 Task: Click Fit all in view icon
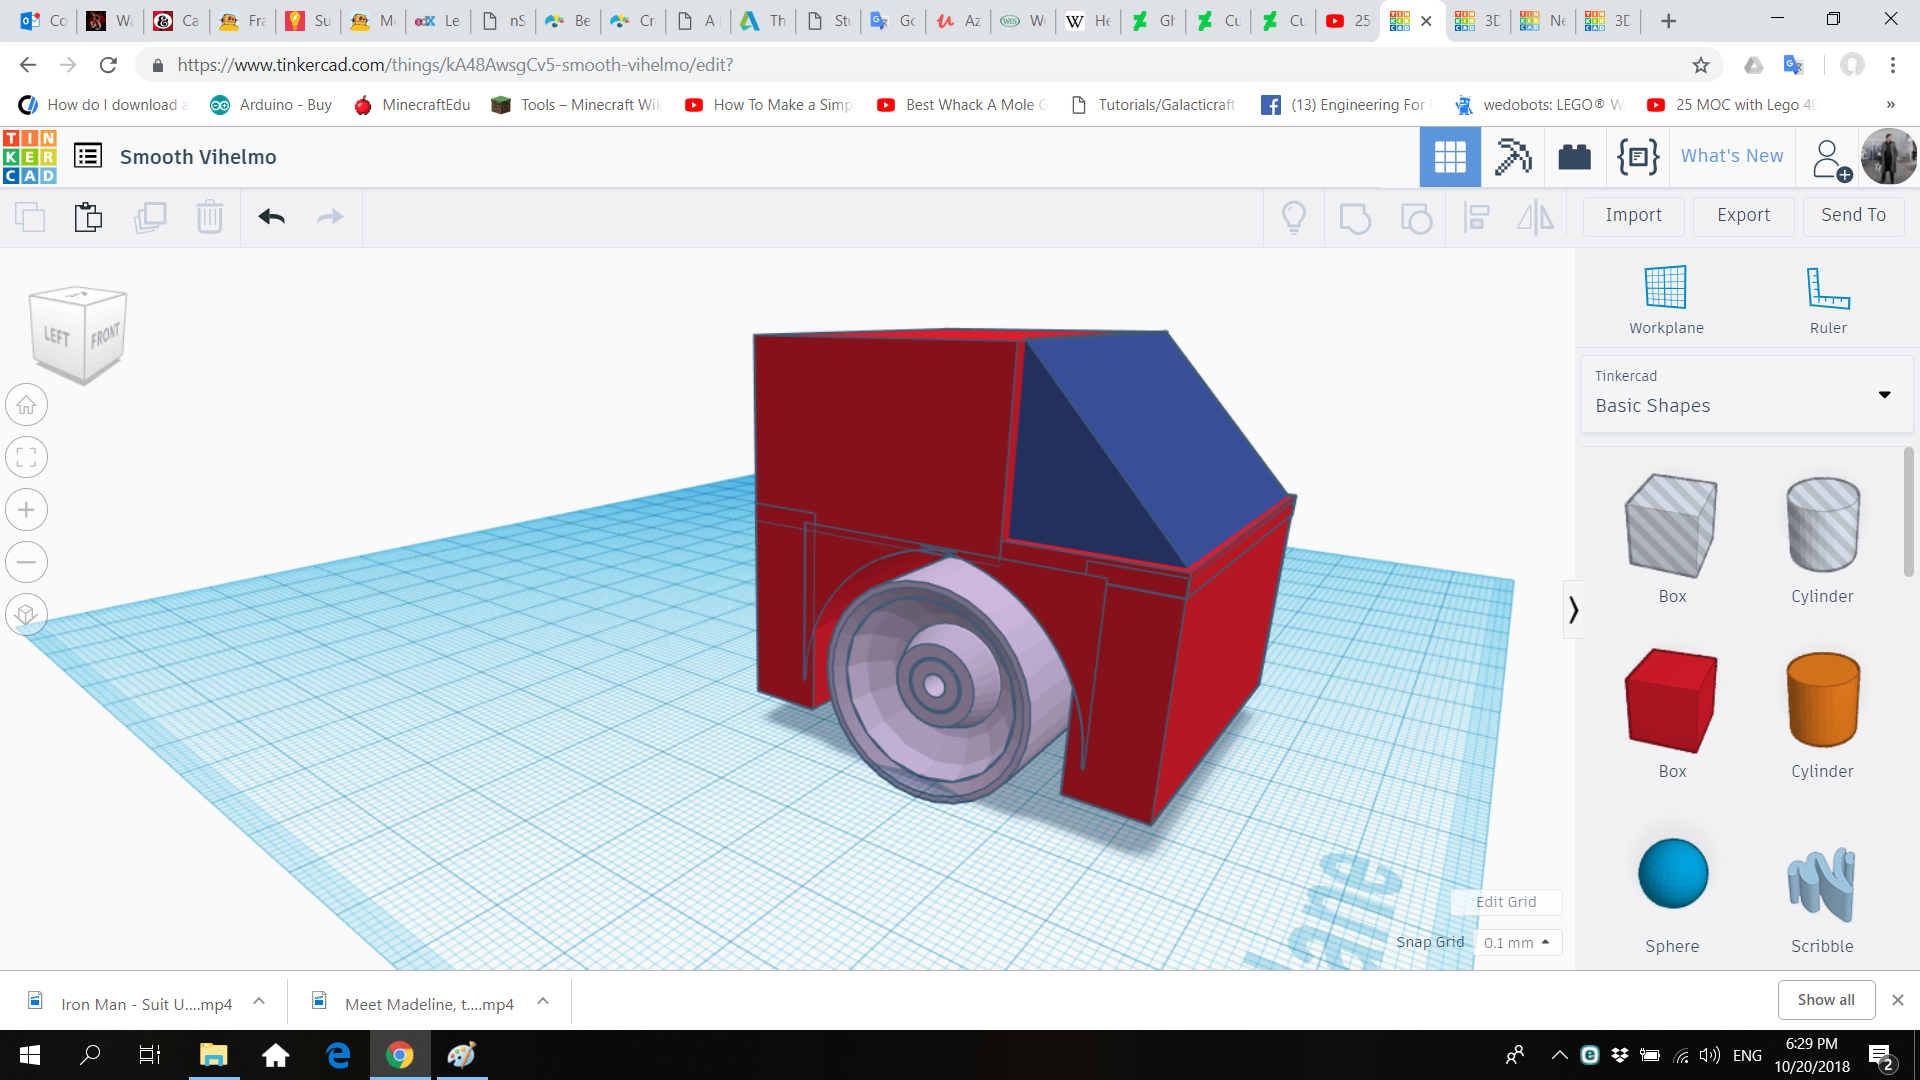27,458
